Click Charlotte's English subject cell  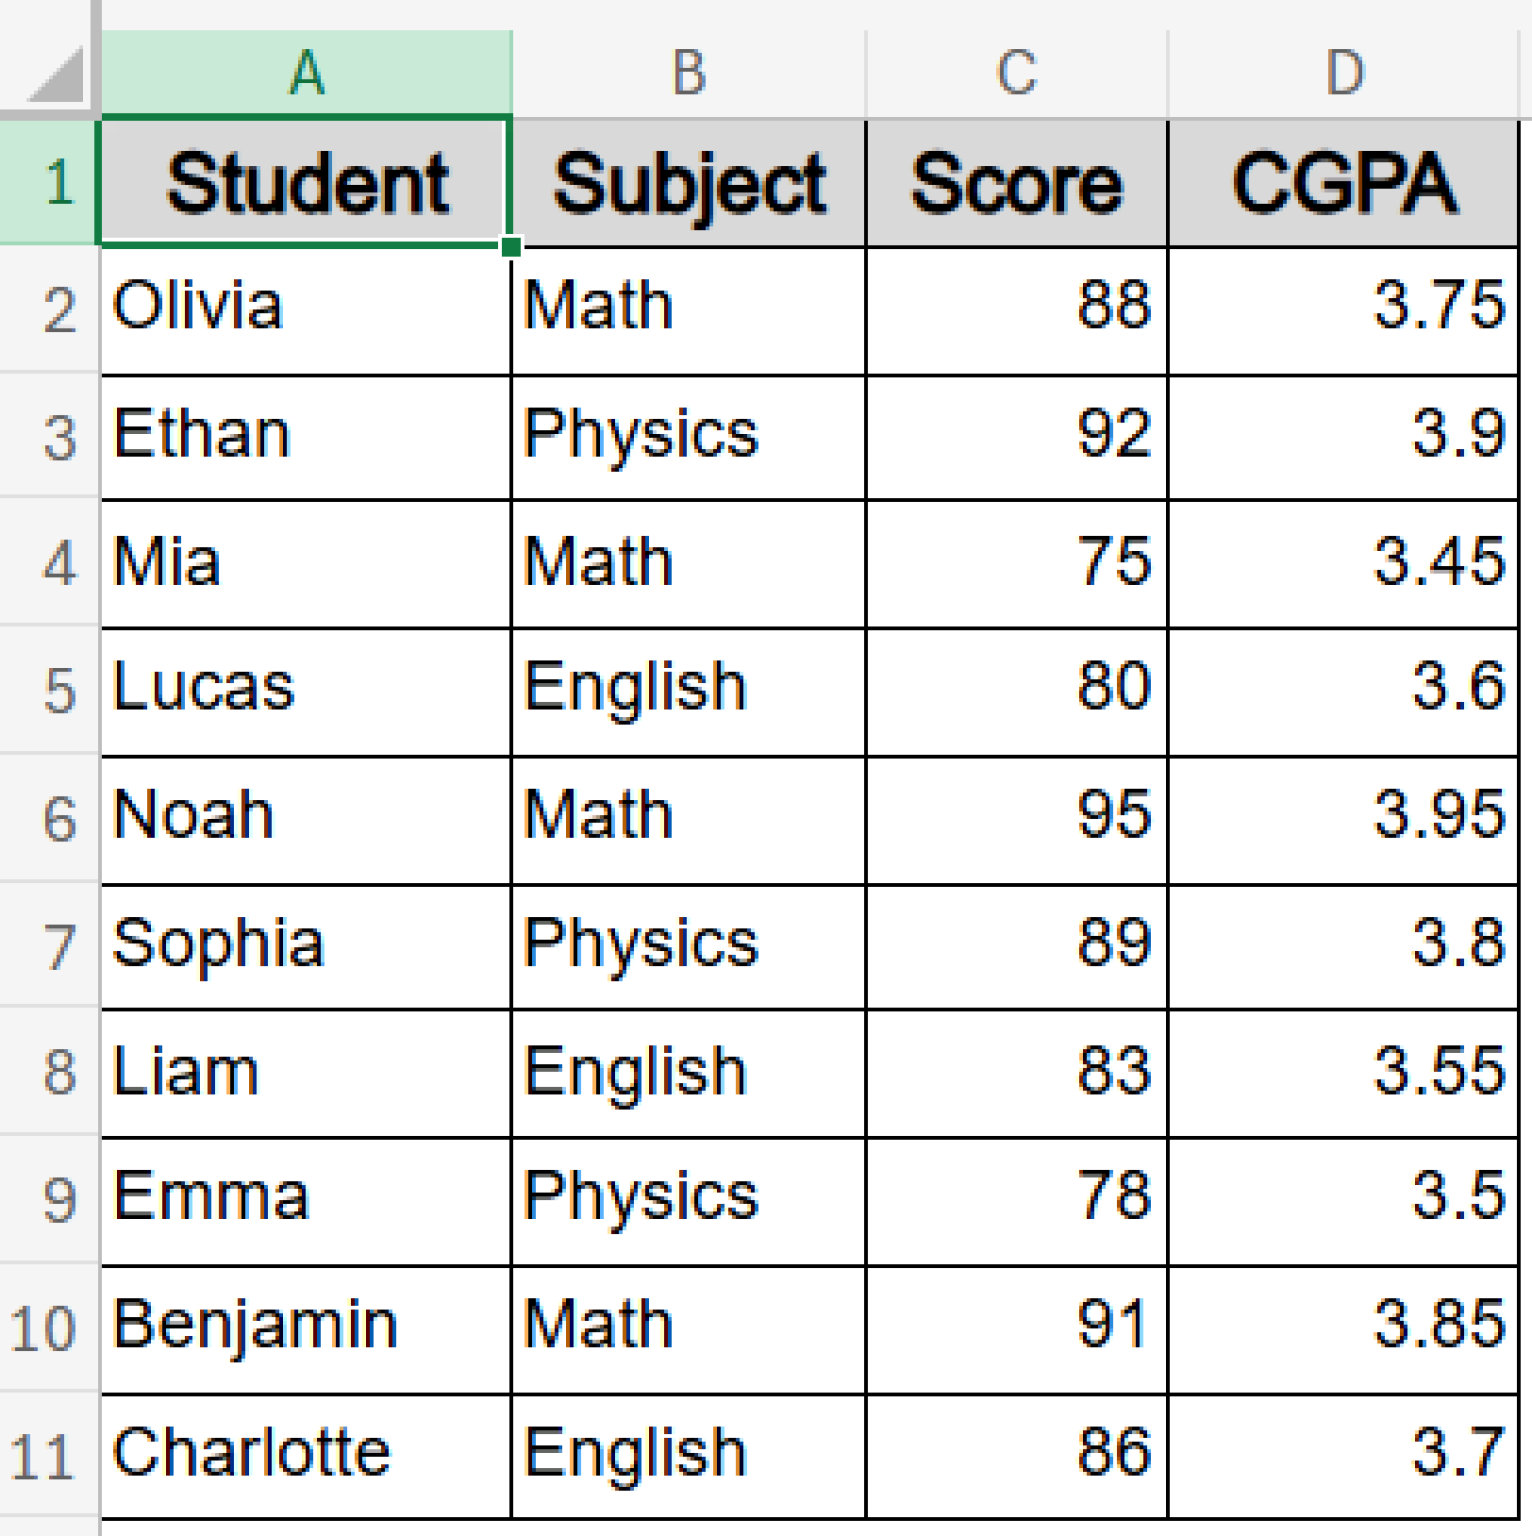688,1456
